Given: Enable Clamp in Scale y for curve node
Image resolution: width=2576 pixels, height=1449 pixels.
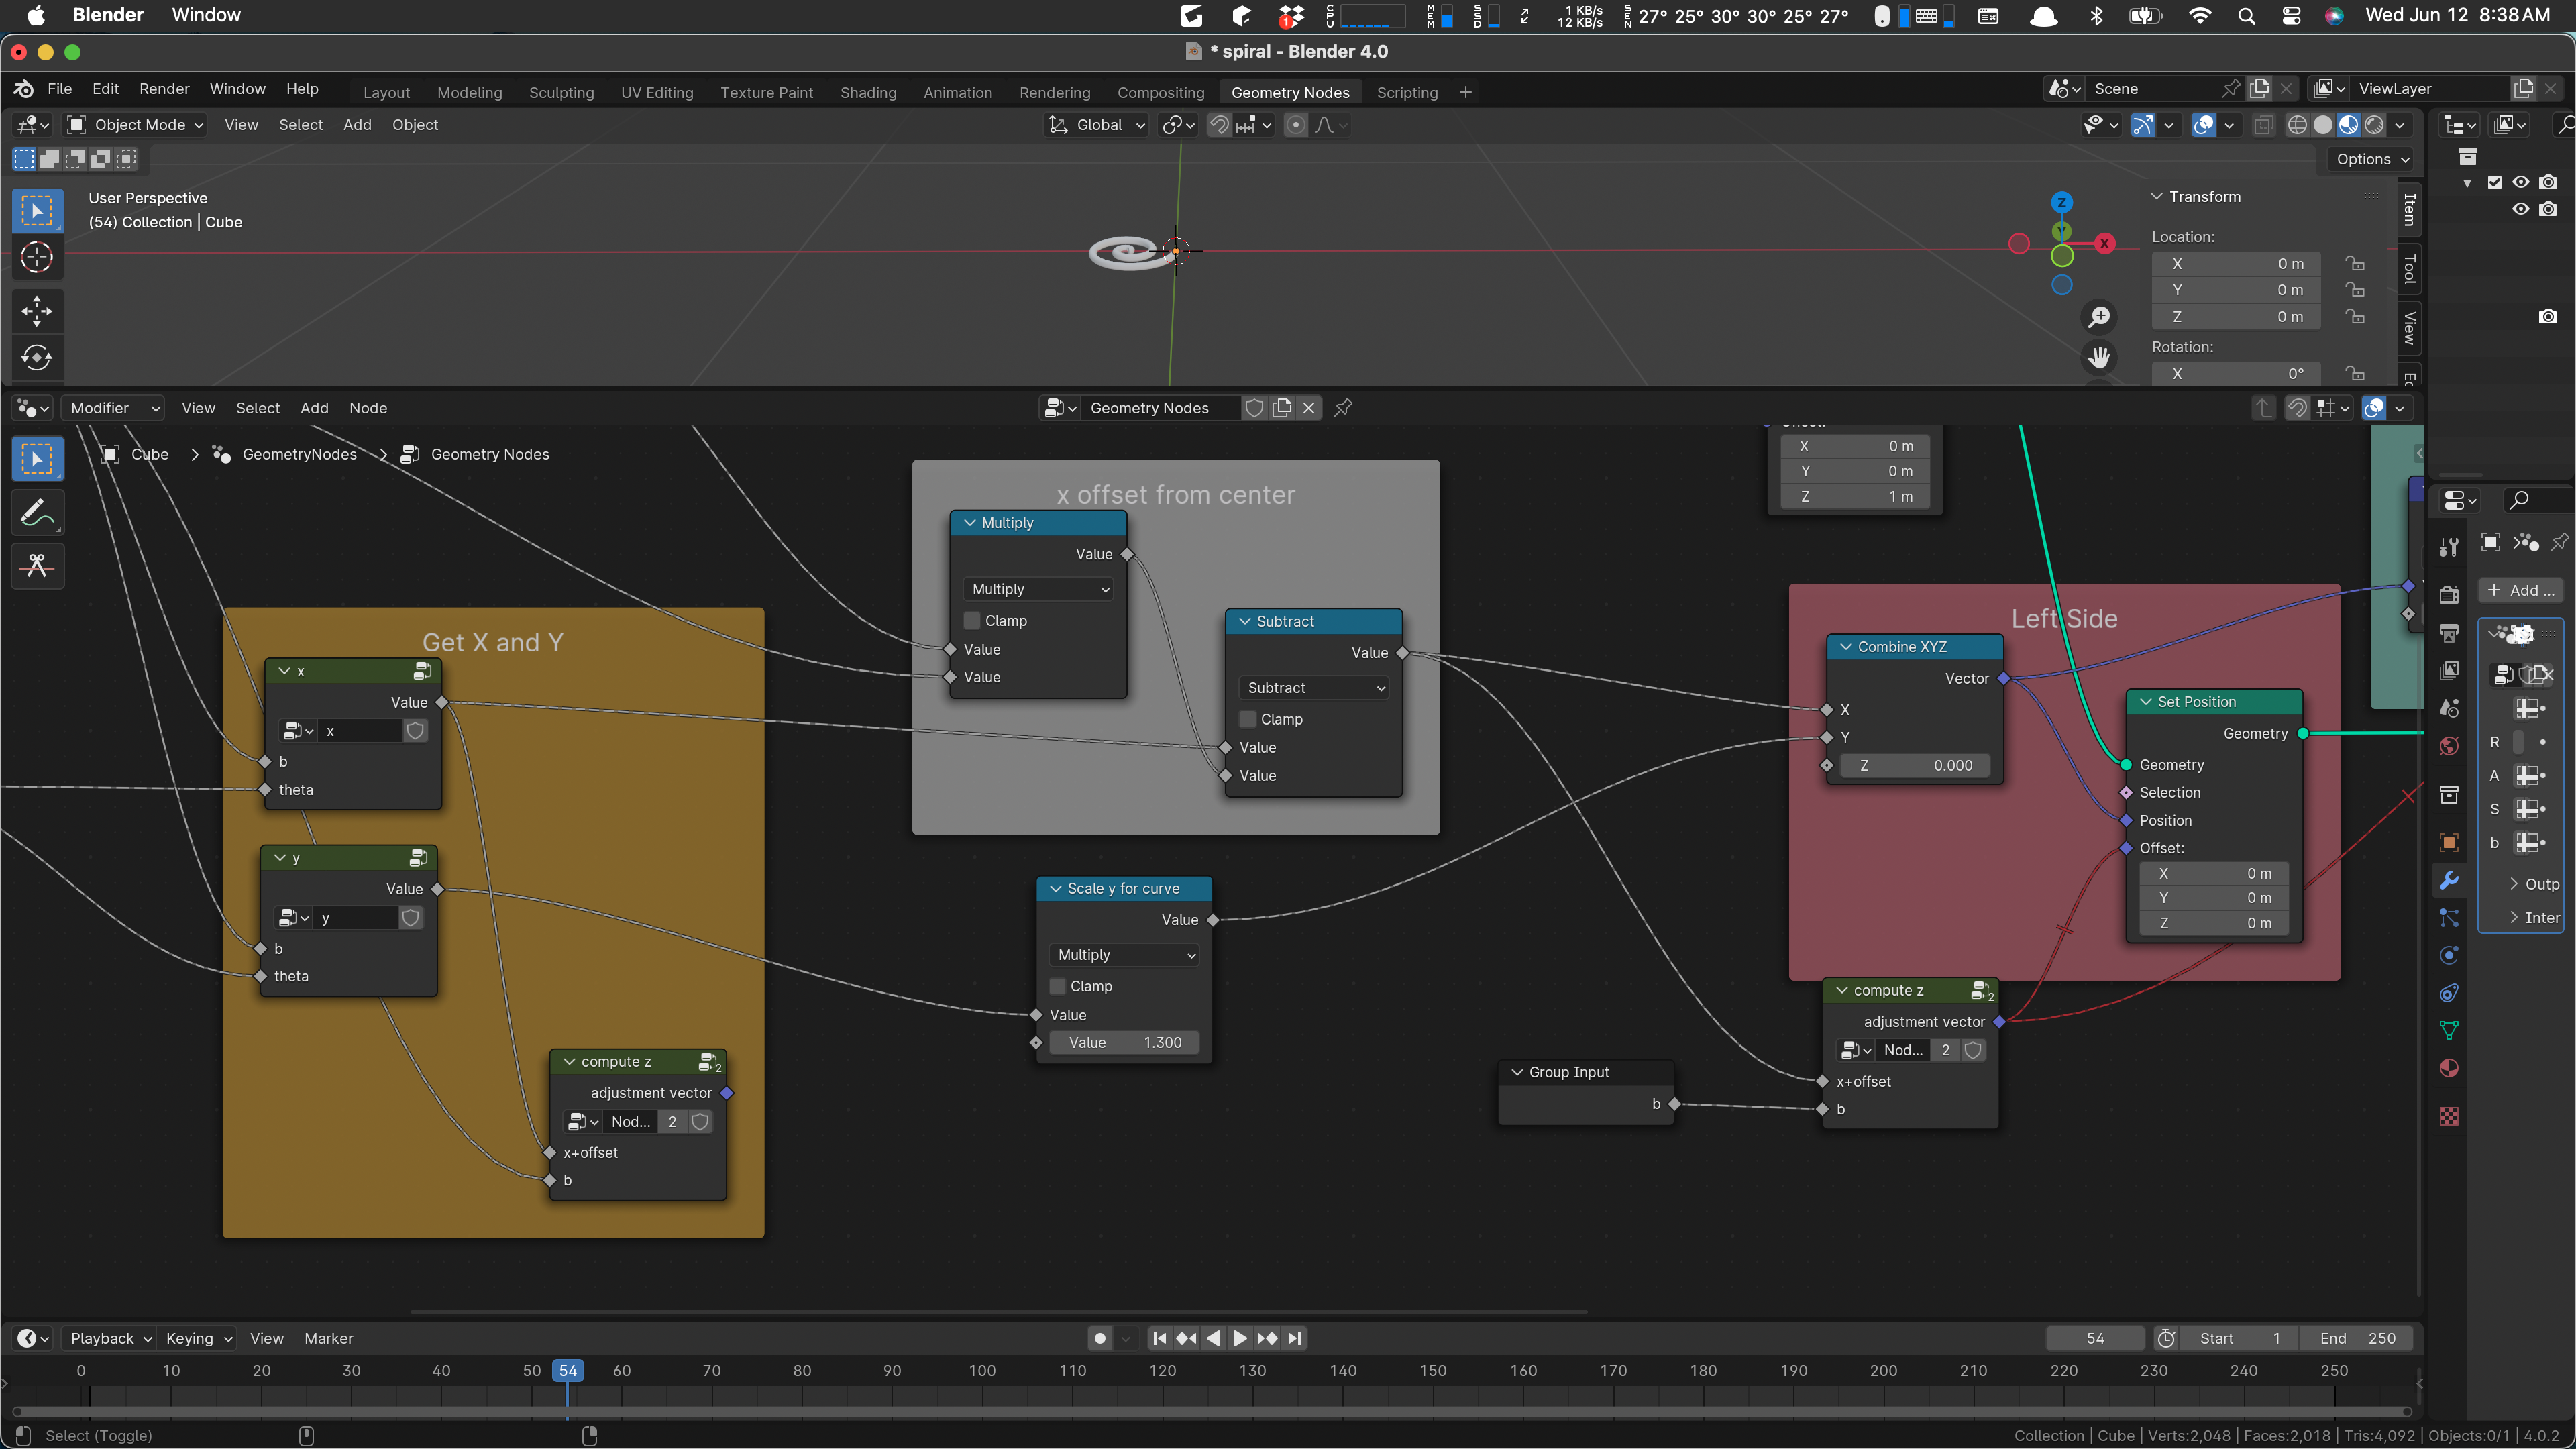Looking at the screenshot, I should click(x=1057, y=986).
